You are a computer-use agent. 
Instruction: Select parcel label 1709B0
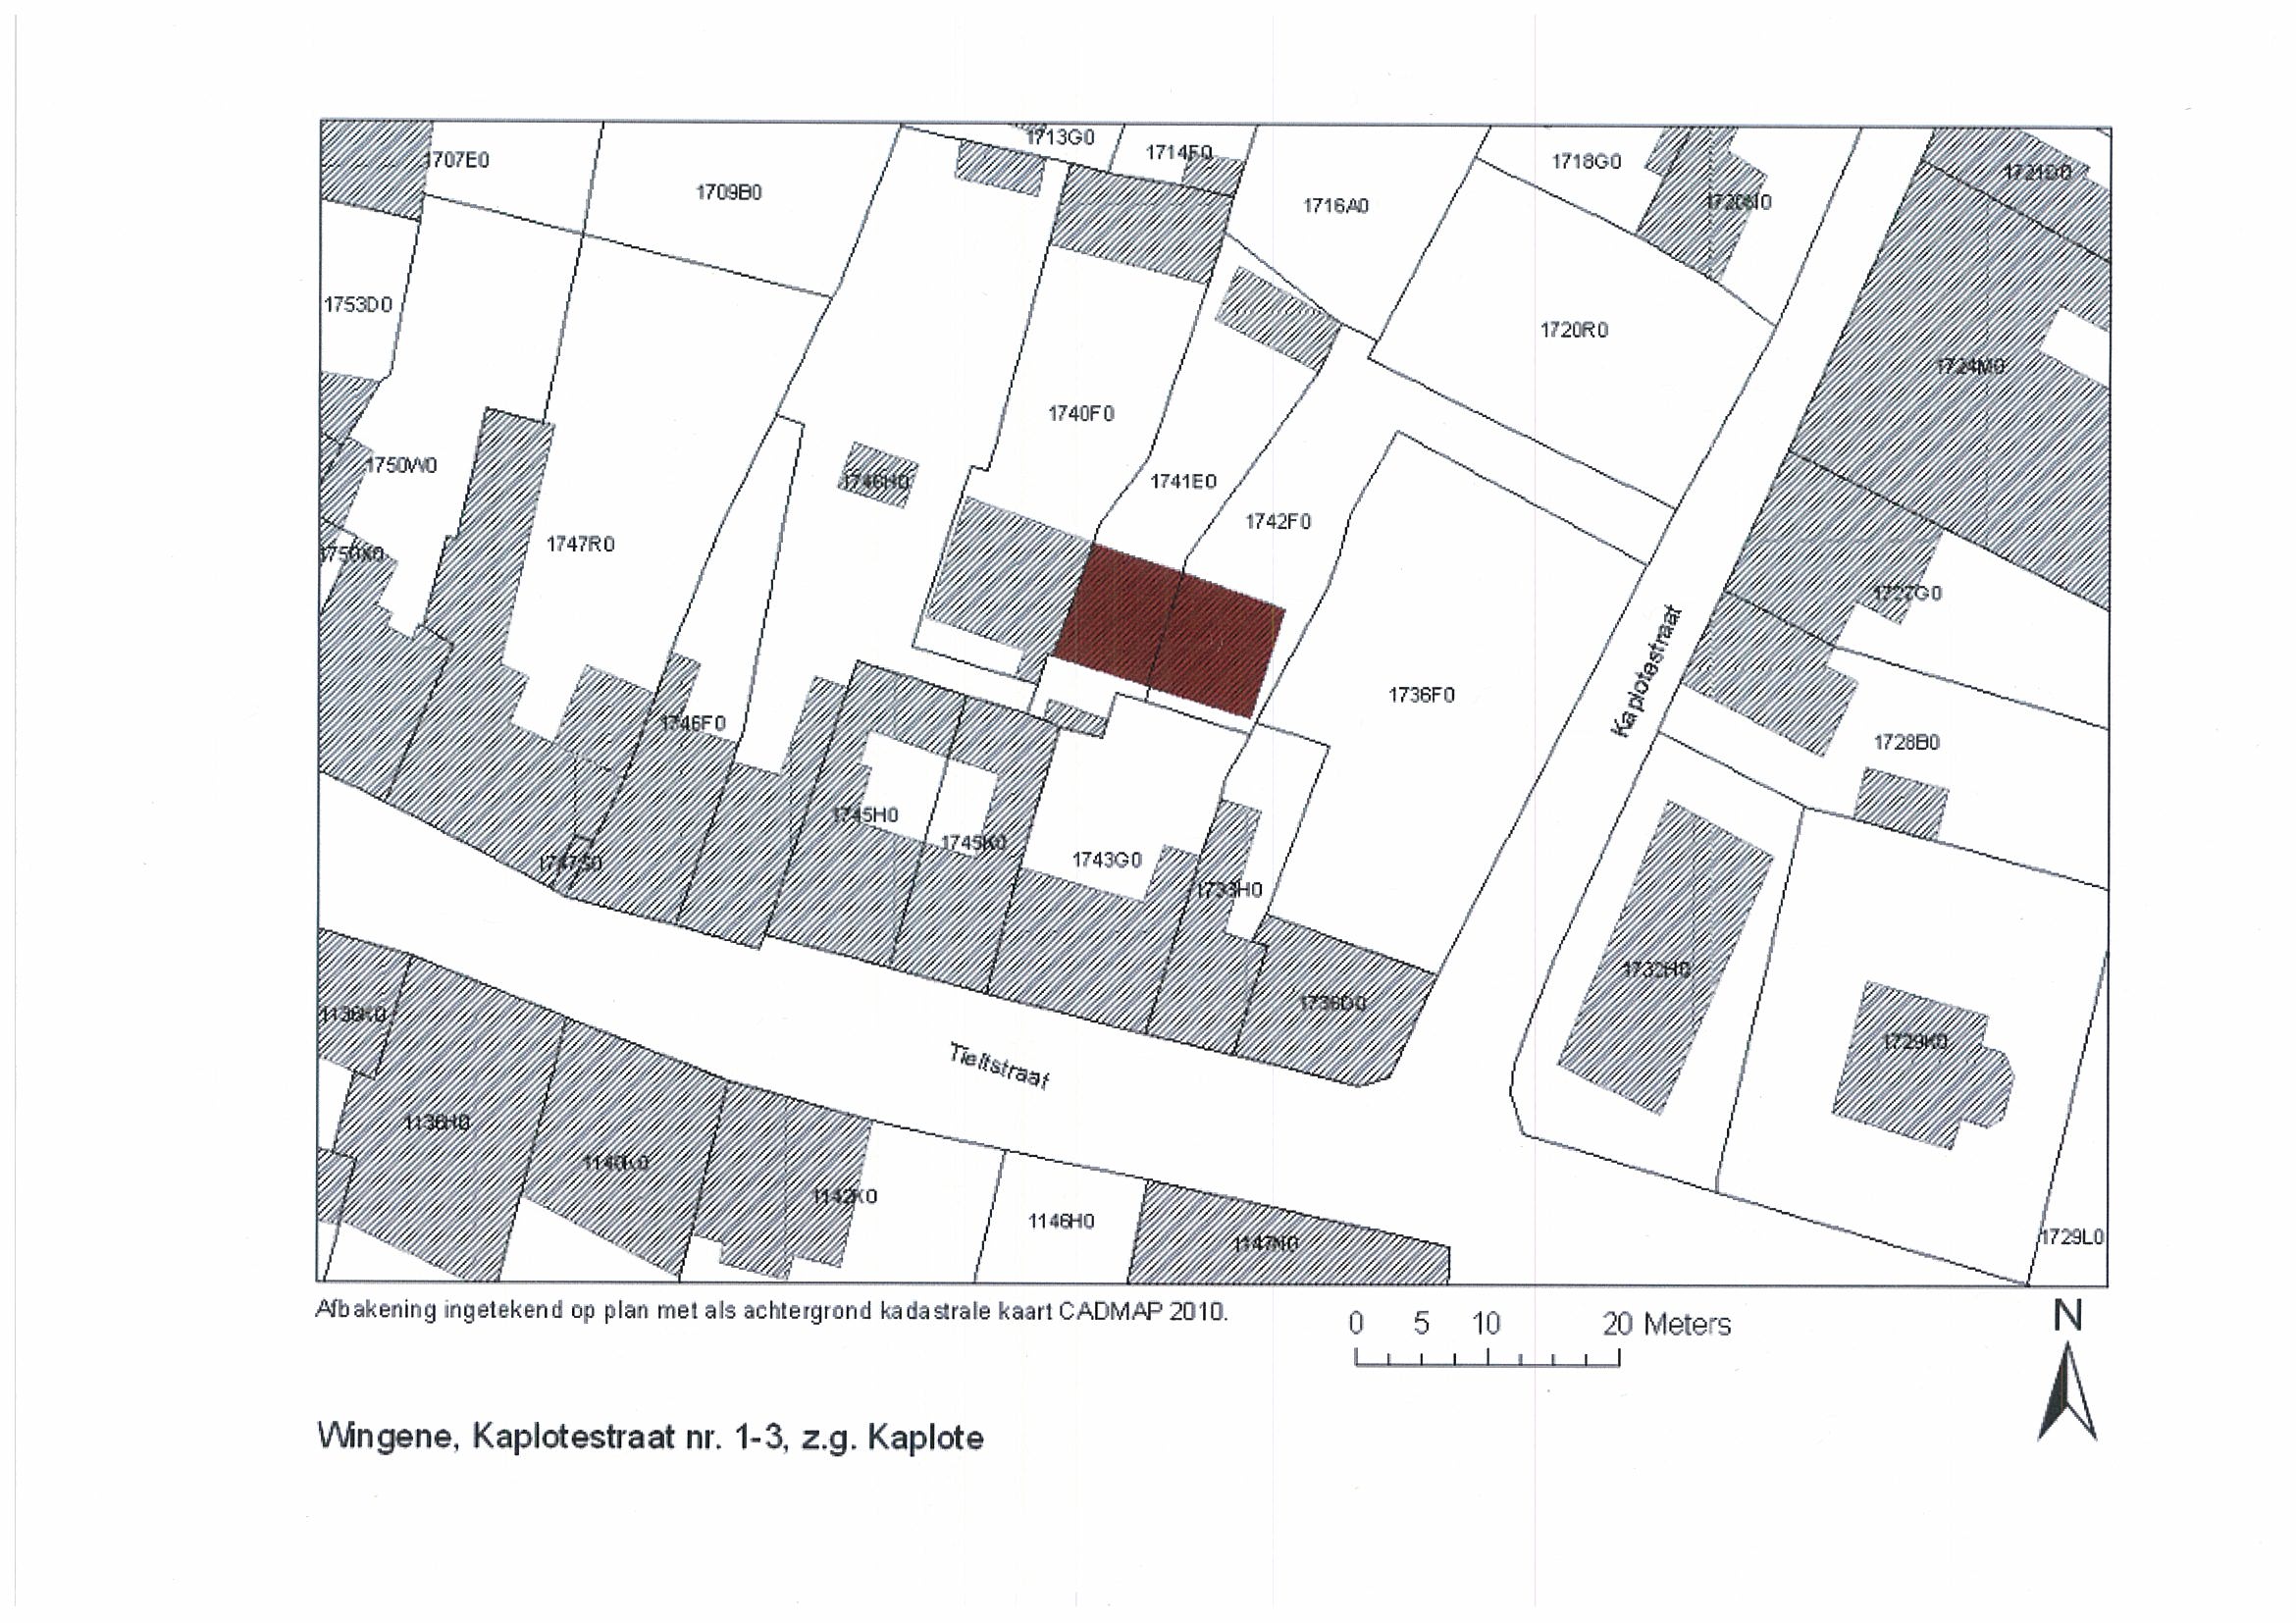click(728, 192)
